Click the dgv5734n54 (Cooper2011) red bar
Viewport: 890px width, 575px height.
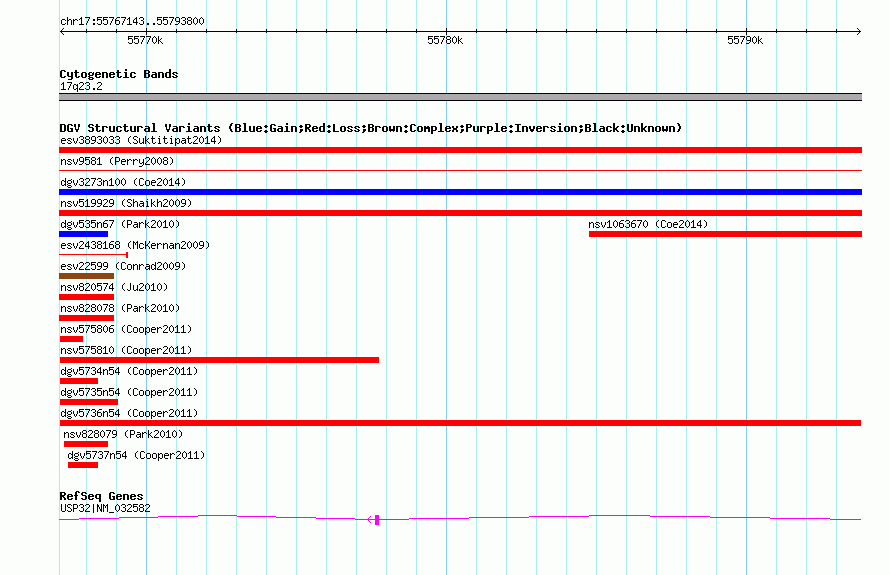pyautogui.click(x=78, y=381)
